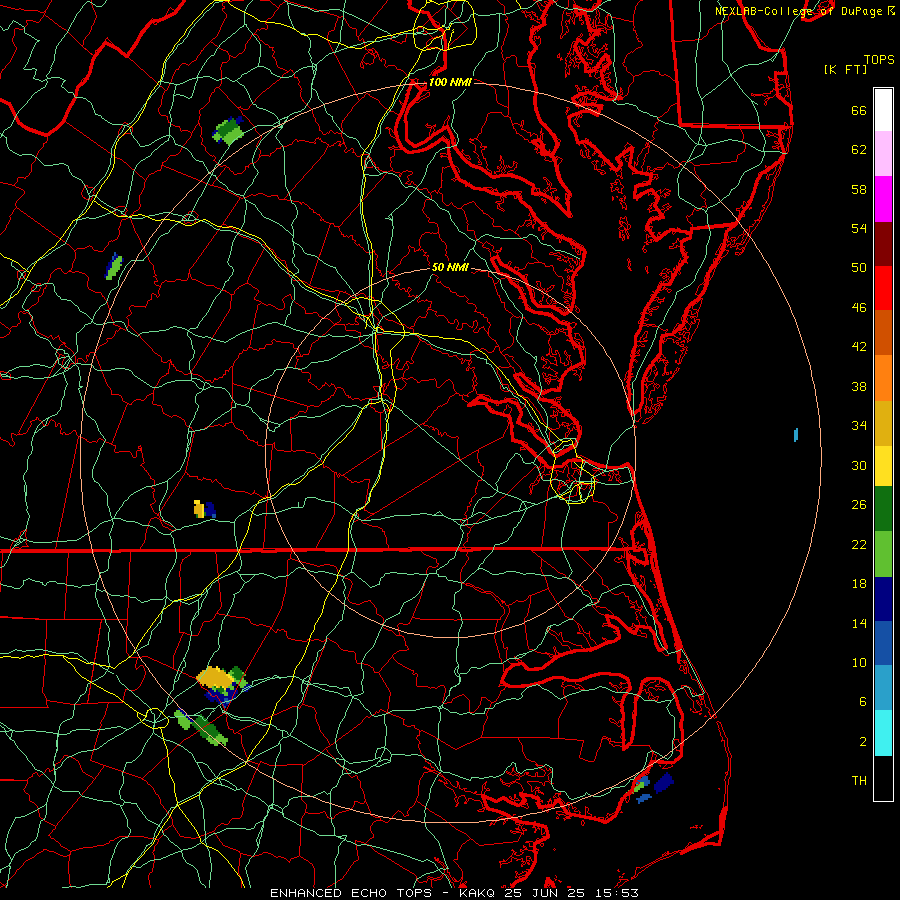Click the legend value '26'
Image resolution: width=900 pixels, height=900 pixels.
click(859, 505)
